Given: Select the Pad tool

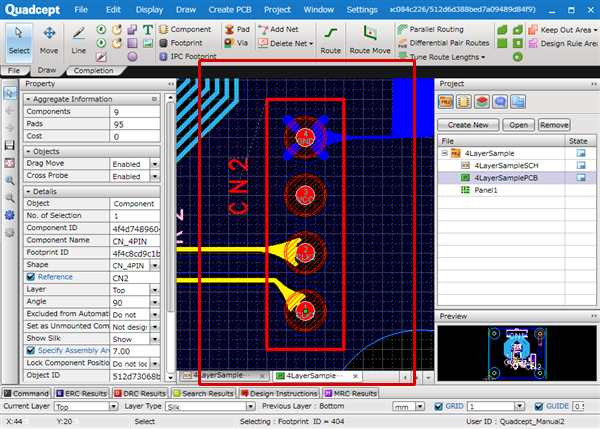Looking at the screenshot, I should click(x=237, y=29).
